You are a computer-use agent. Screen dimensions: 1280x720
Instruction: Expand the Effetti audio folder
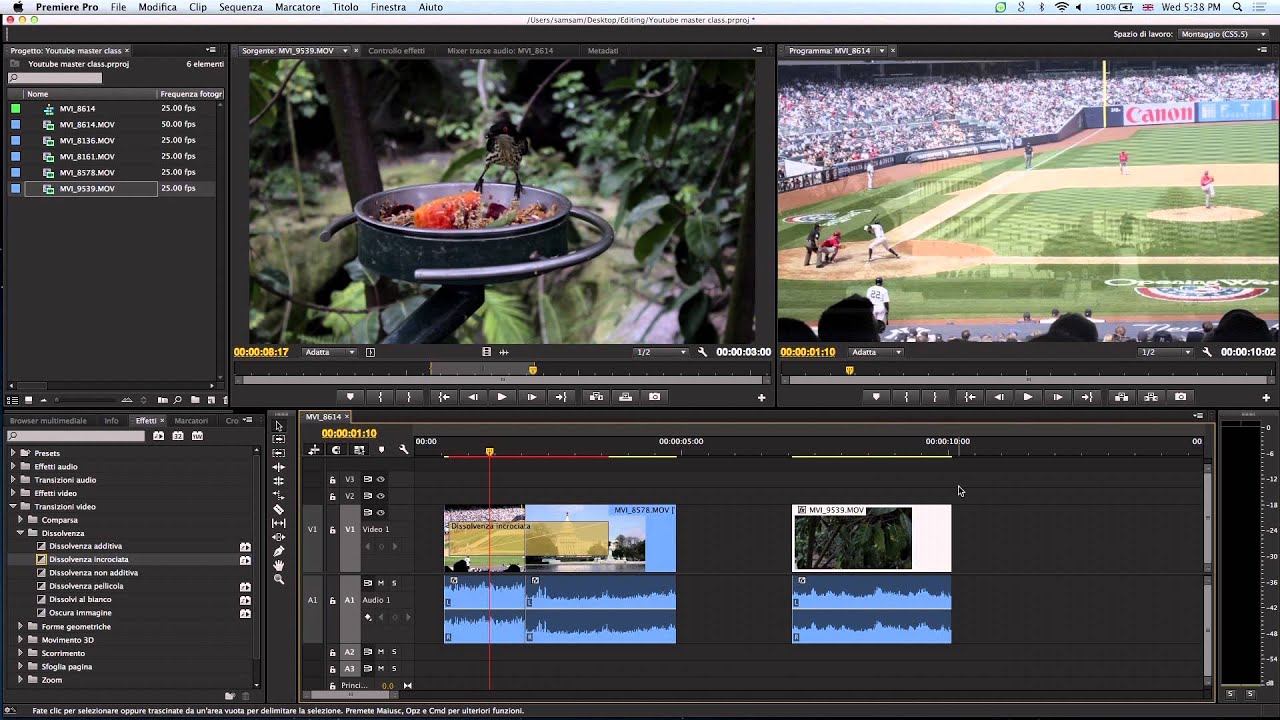click(x=14, y=466)
